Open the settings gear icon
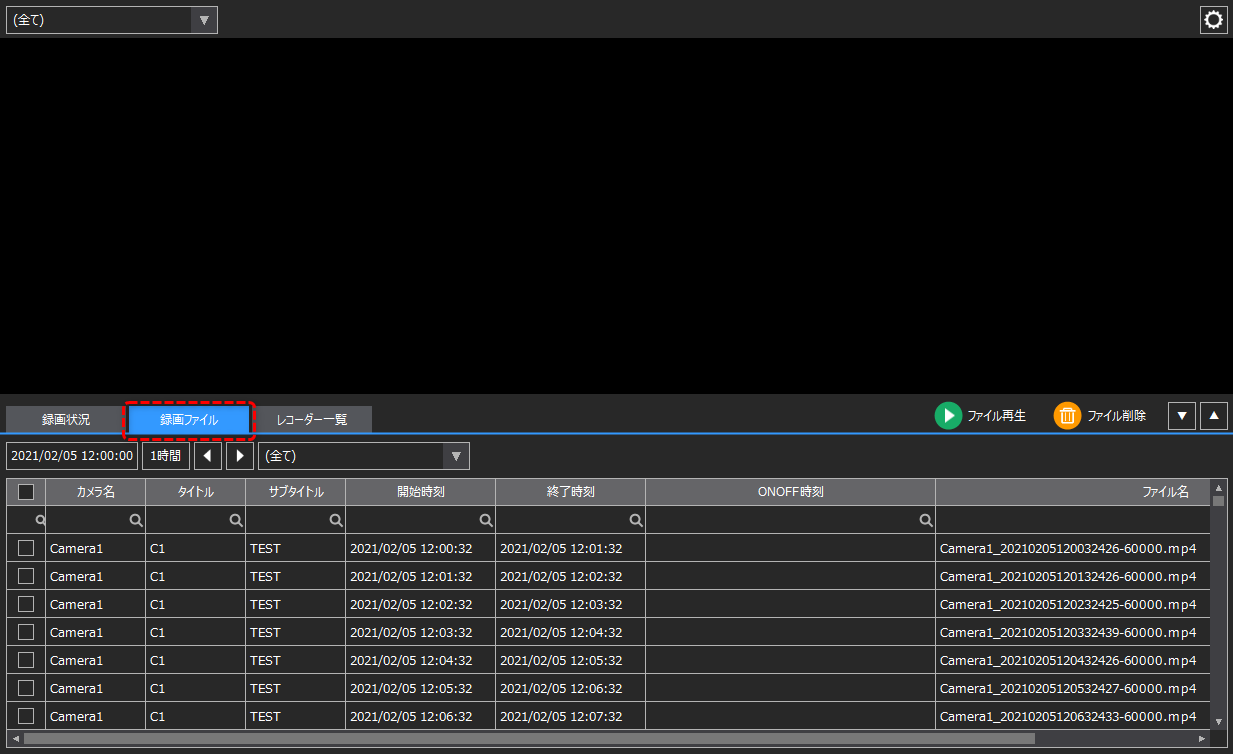Screen dimensions: 1233x754 (1213, 19)
